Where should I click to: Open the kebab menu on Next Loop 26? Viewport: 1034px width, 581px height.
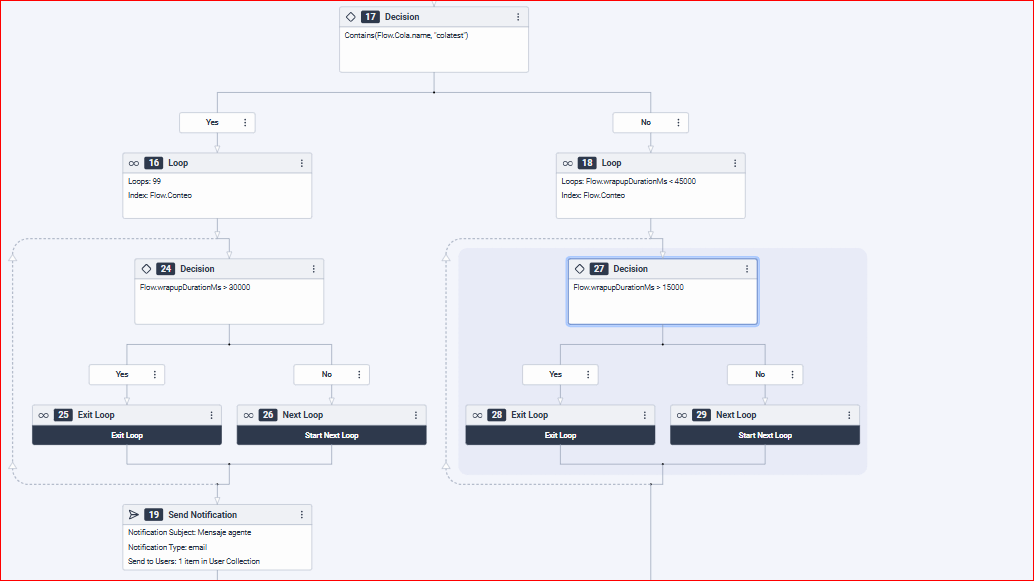point(415,415)
